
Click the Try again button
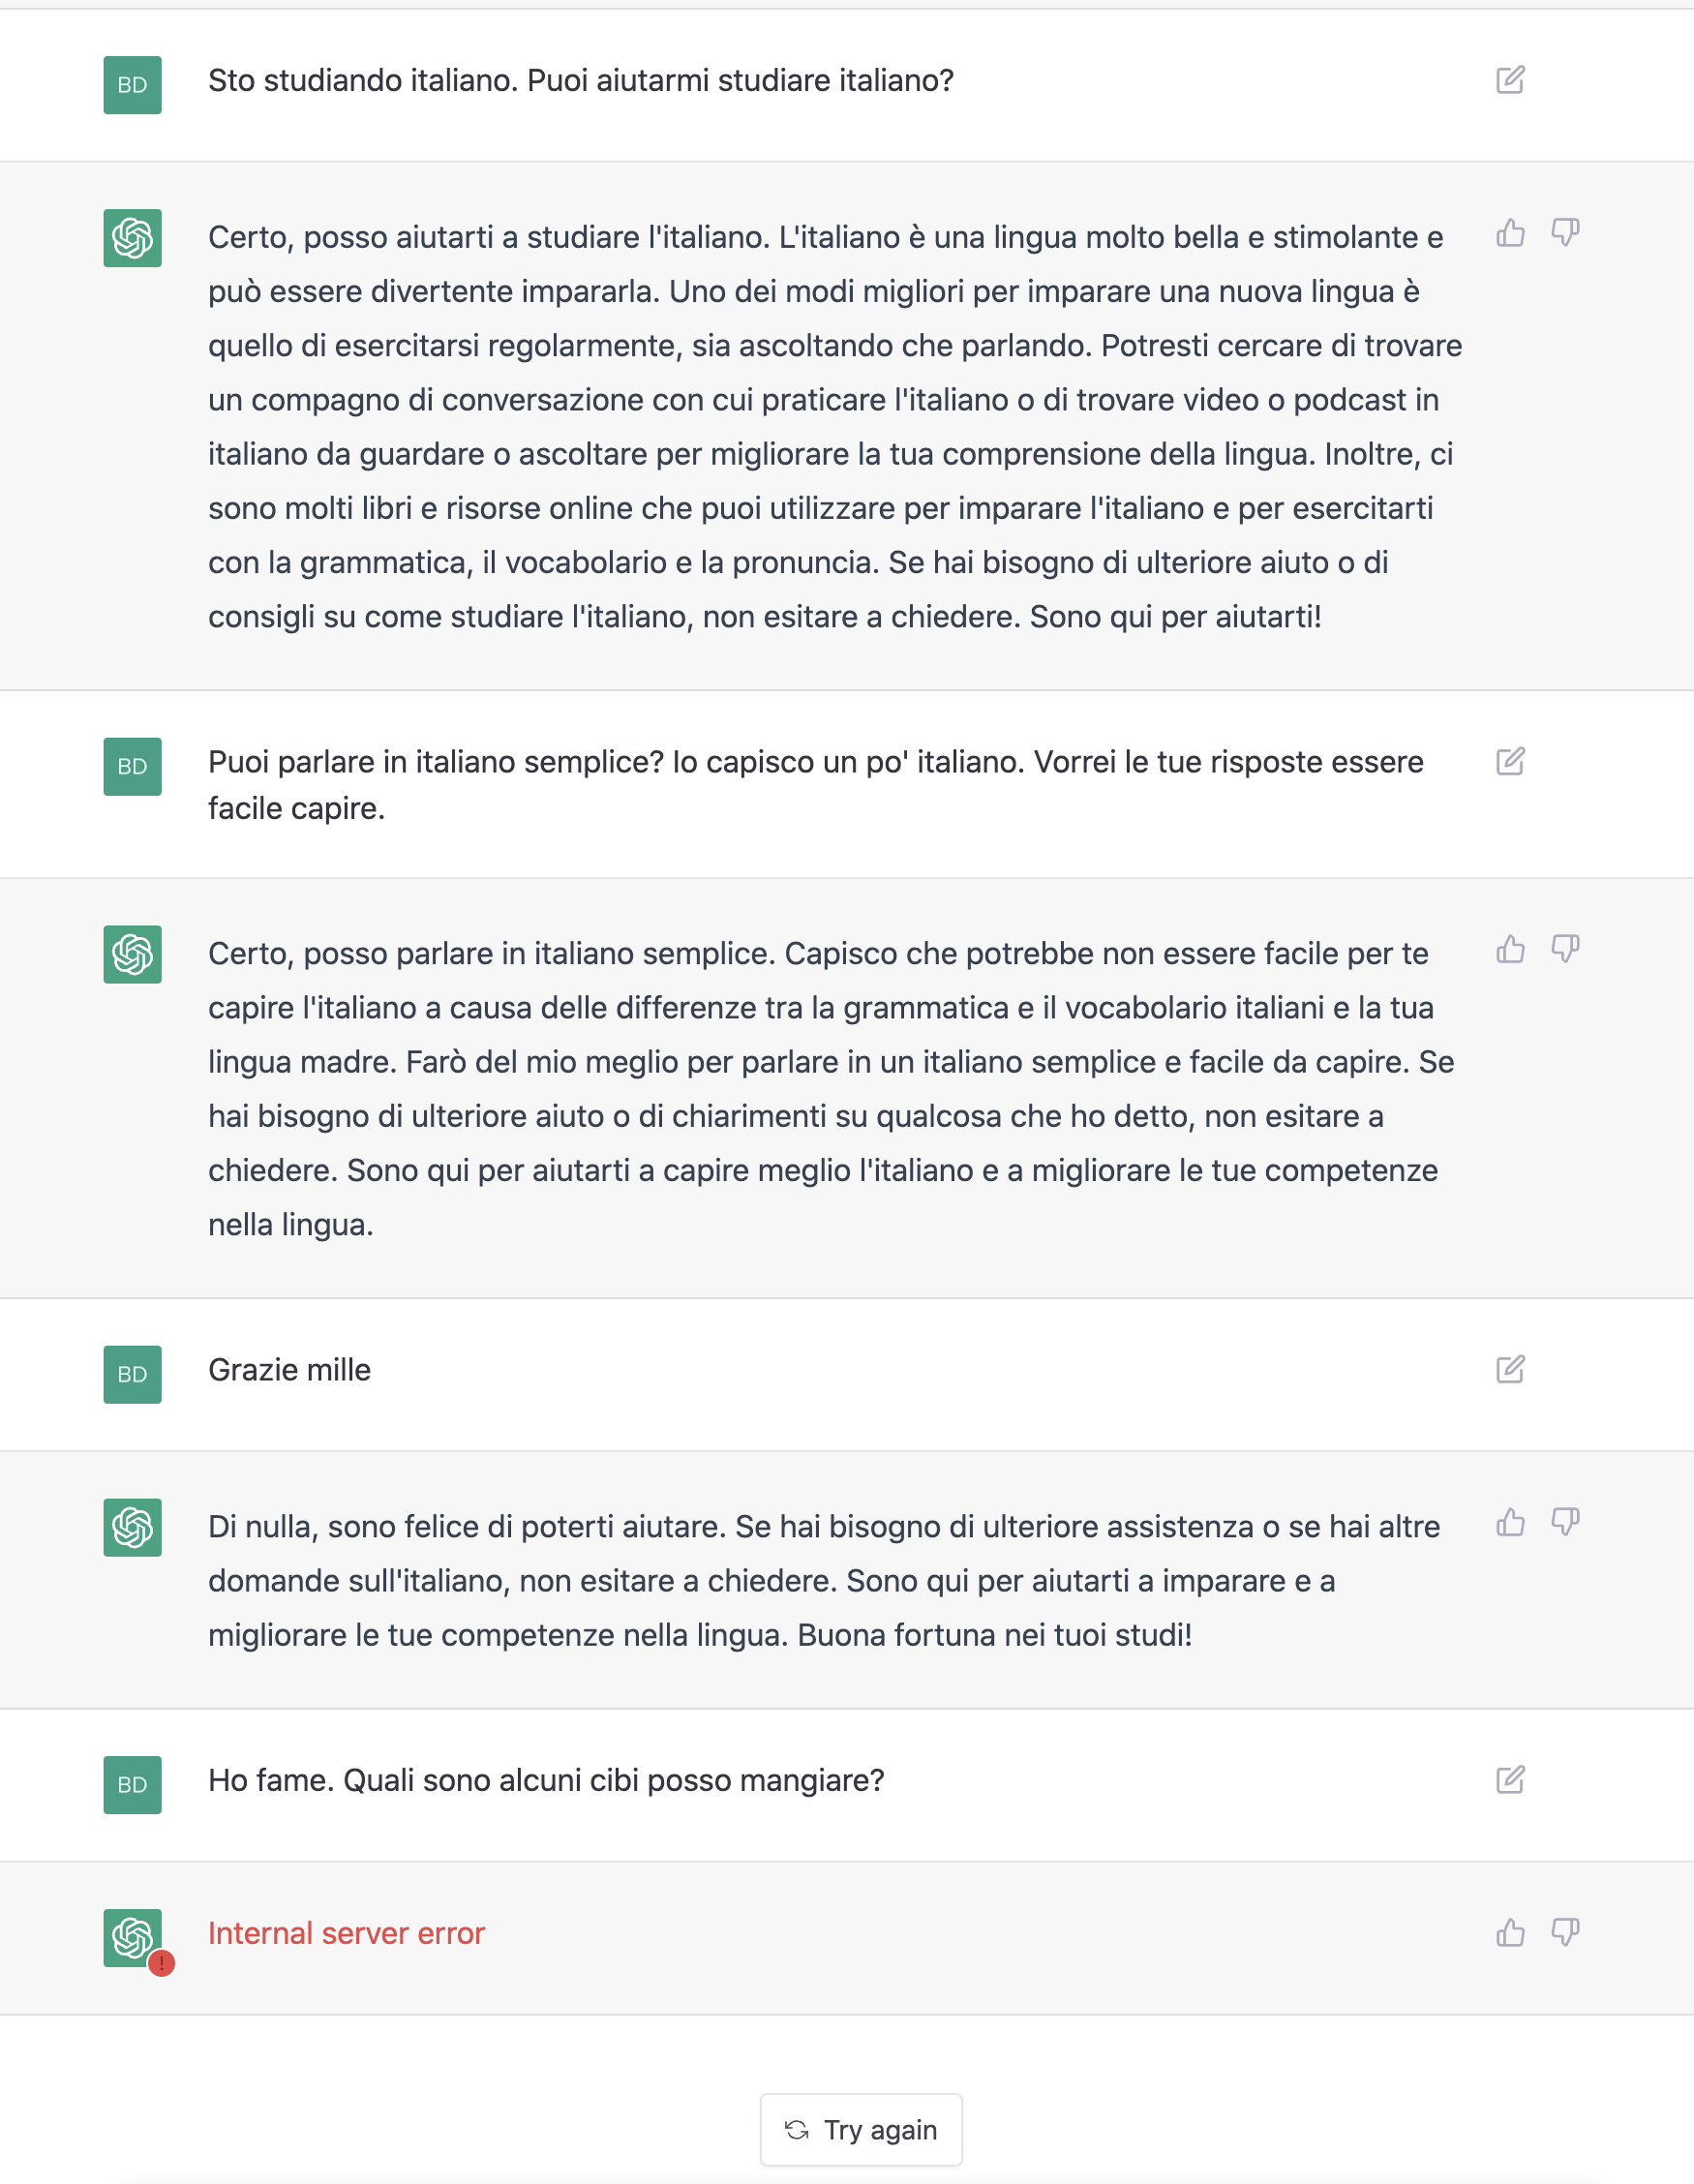[861, 2130]
